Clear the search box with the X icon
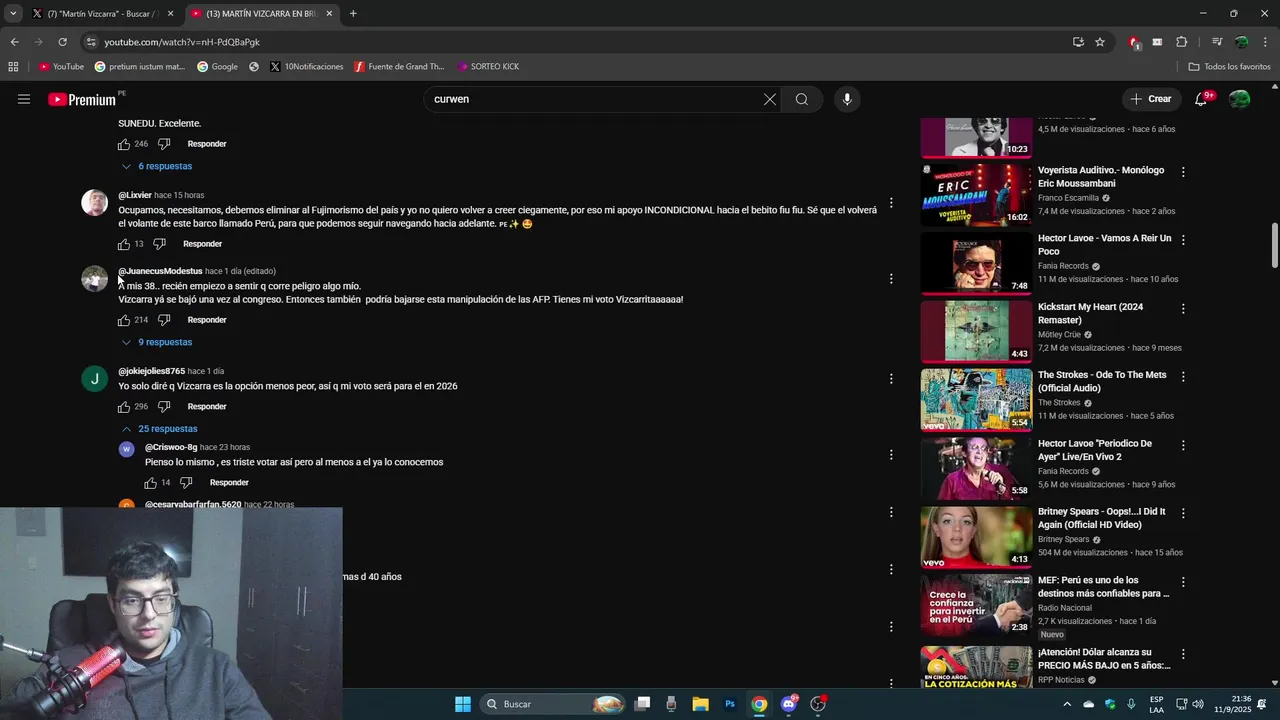Screen dimensions: 1280x720 770,99
